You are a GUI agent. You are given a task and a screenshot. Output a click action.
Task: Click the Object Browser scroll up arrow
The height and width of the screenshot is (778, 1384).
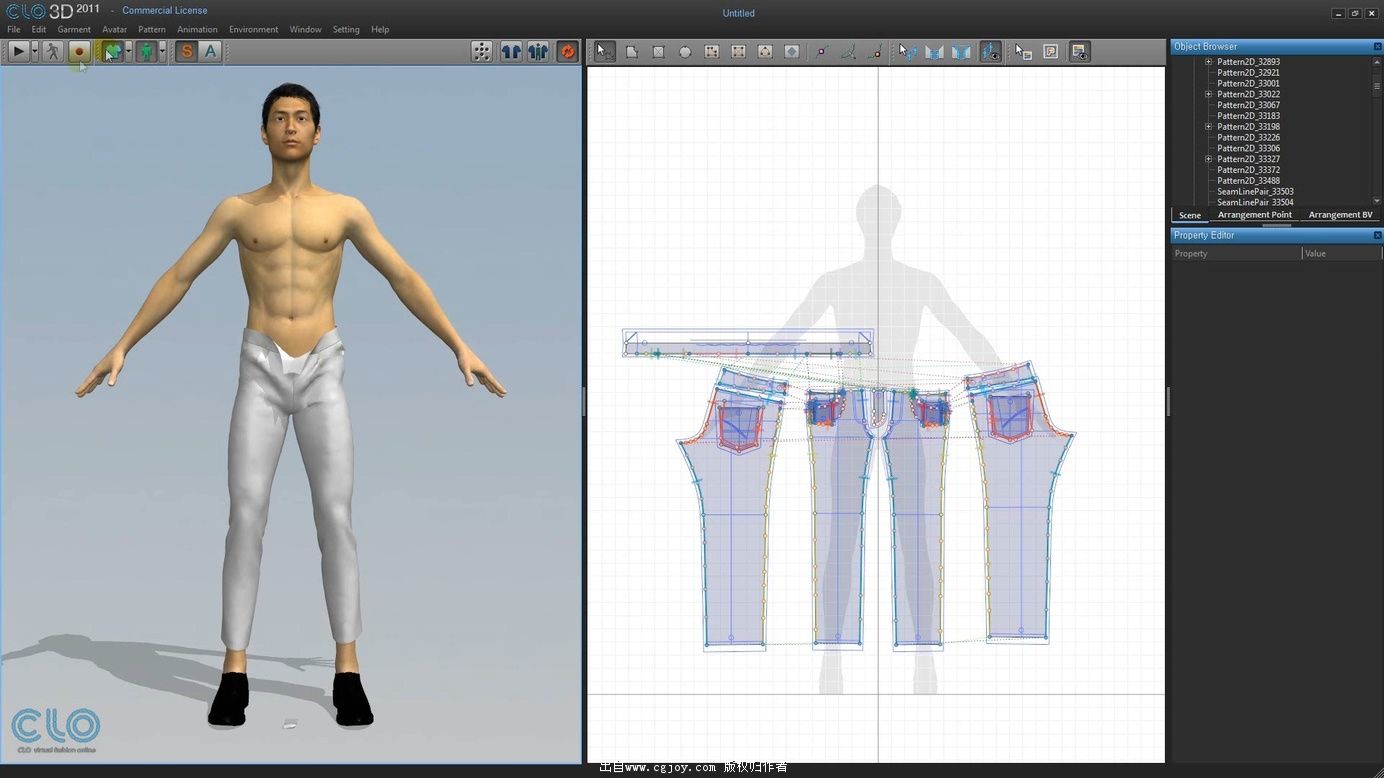point(1377,61)
